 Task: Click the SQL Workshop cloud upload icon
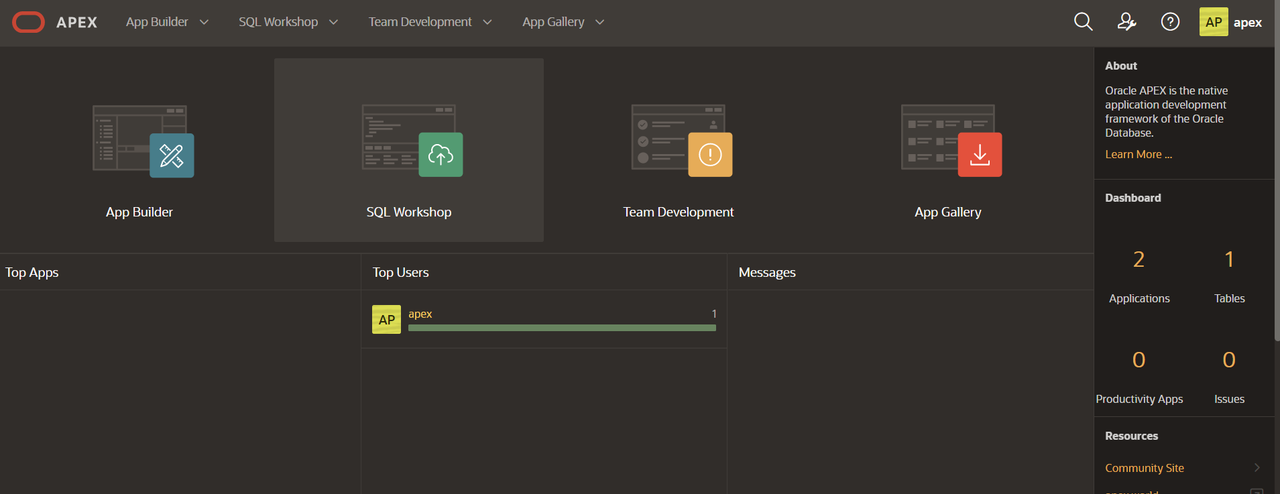441,155
